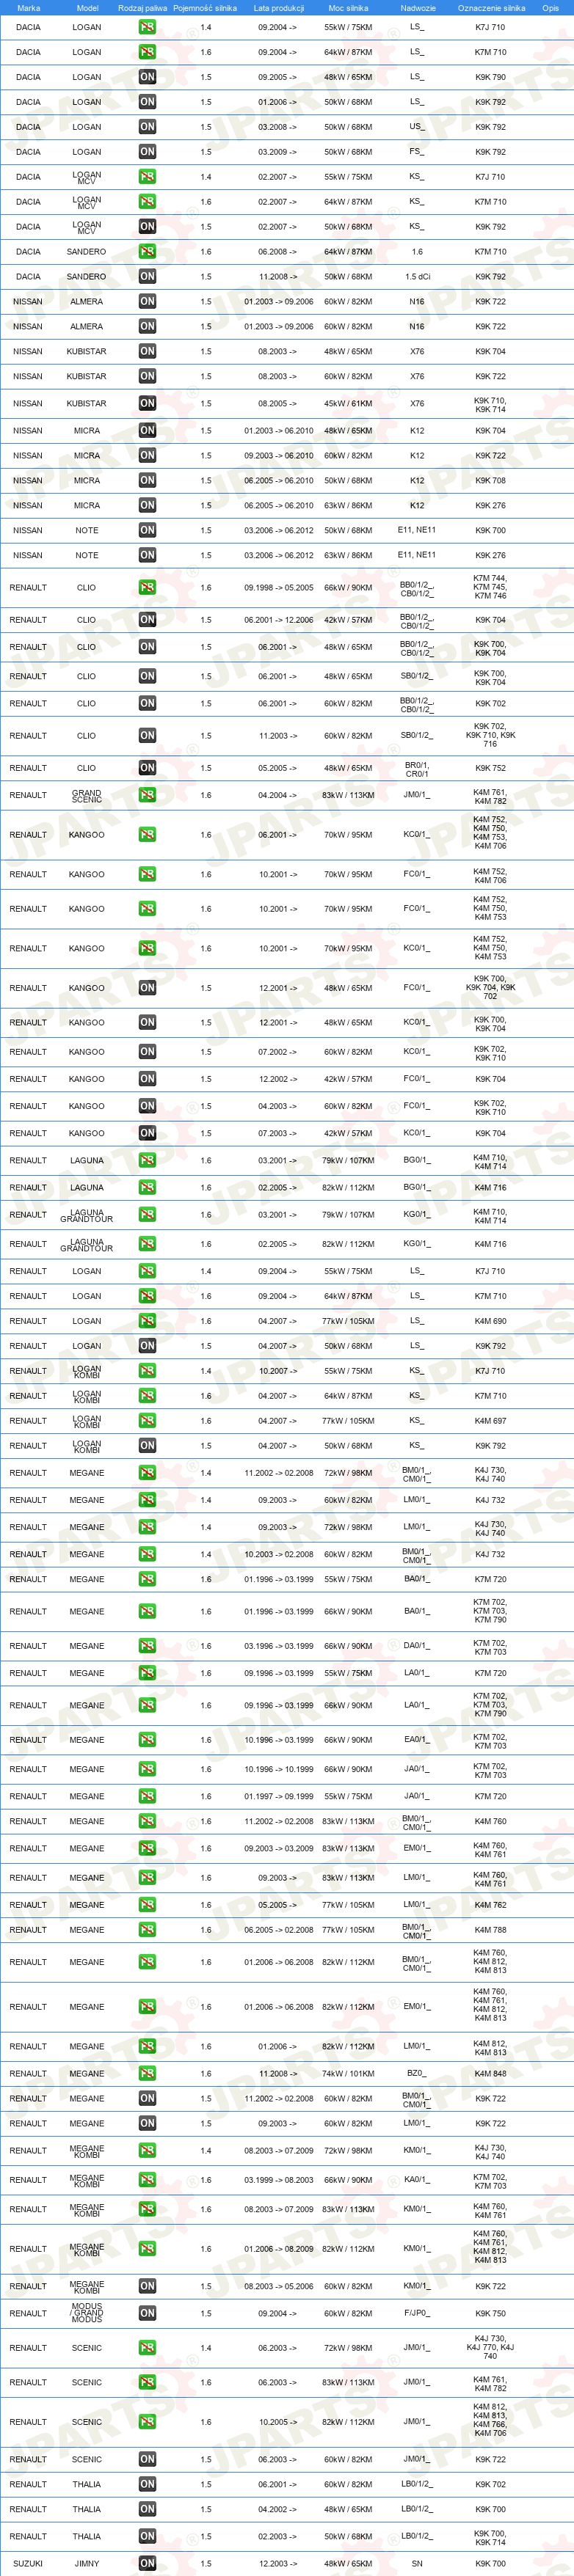The height and width of the screenshot is (2576, 574).
Task: Click the petrol icon in the Renault Logan K4M 690 row
Action: (x=147, y=1321)
